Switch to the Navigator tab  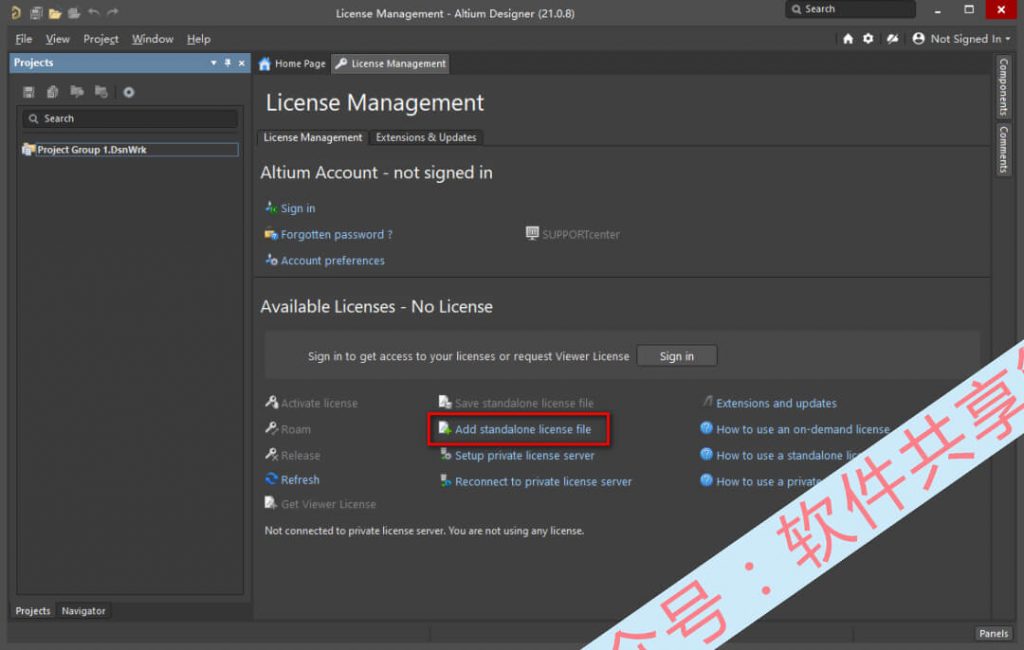pyautogui.click(x=84, y=610)
